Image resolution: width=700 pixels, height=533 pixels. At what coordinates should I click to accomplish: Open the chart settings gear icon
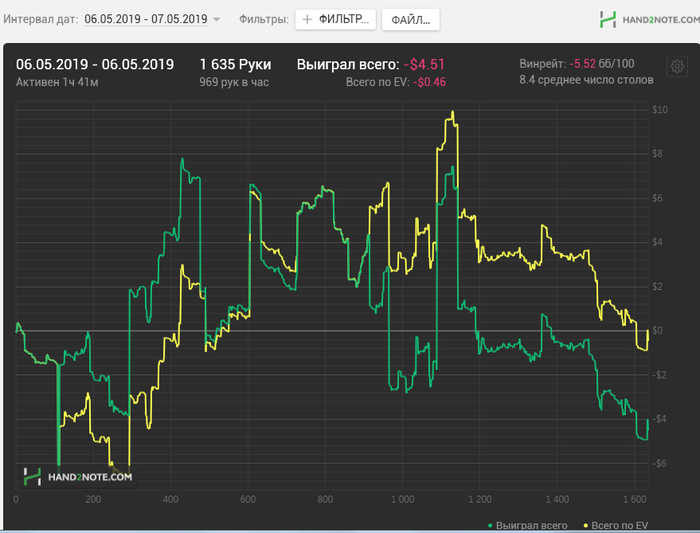(x=677, y=67)
